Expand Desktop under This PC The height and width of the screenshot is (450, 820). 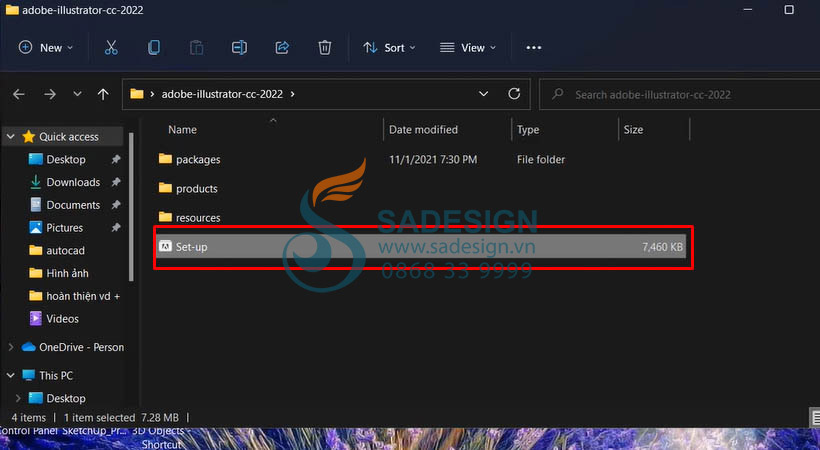point(18,398)
